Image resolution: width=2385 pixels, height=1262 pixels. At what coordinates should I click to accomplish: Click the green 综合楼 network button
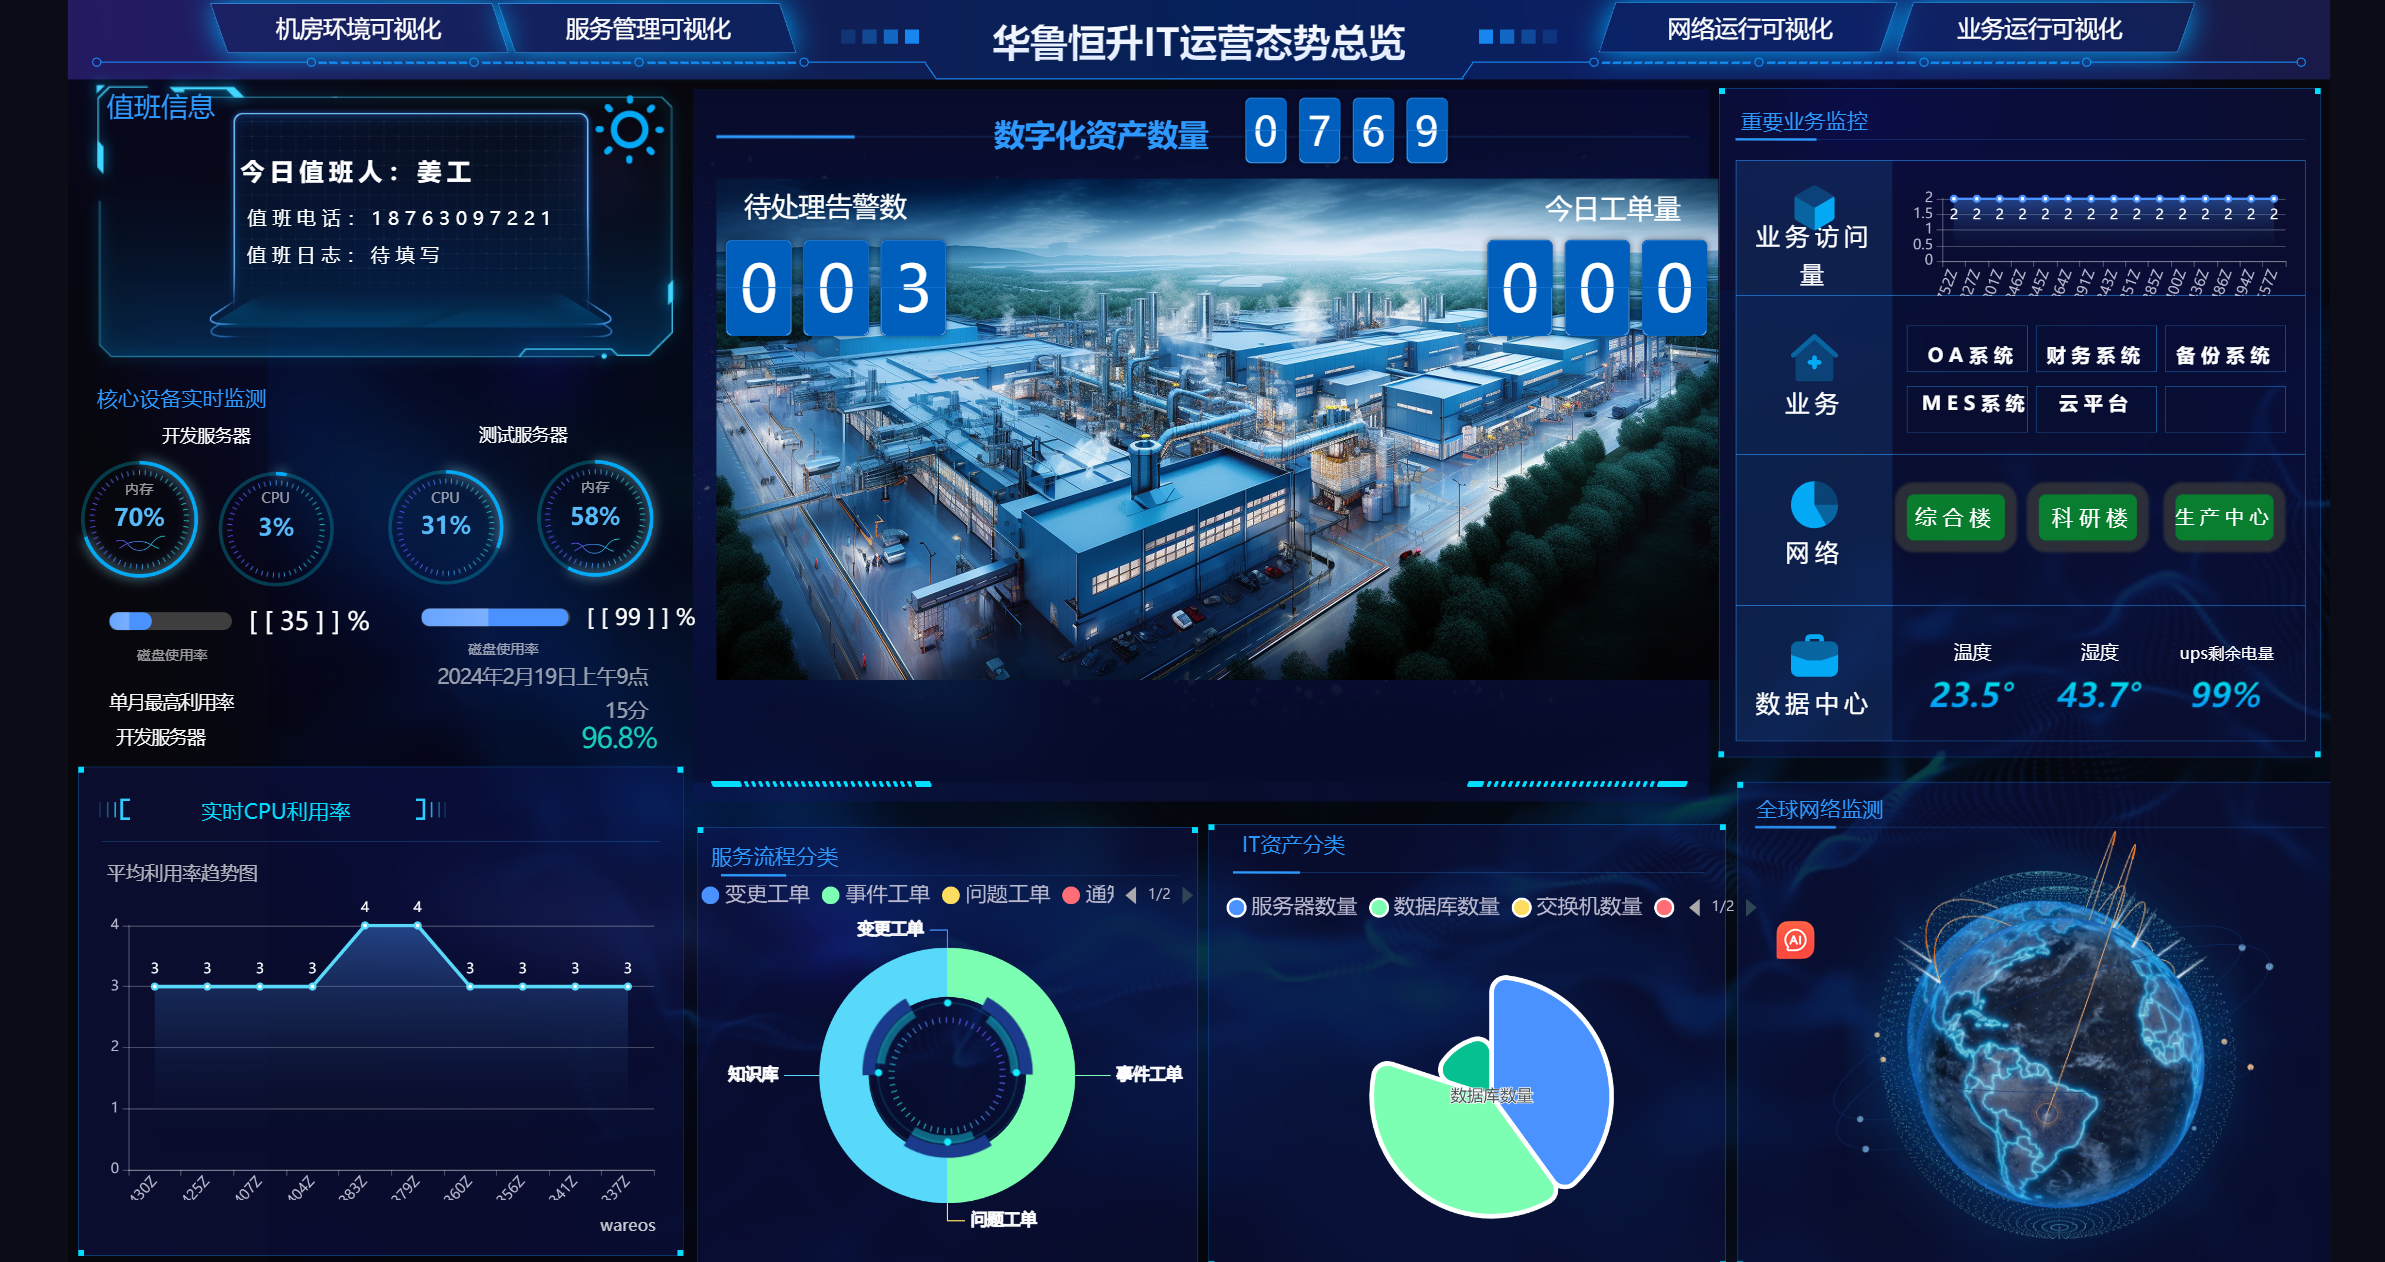coord(1954,517)
